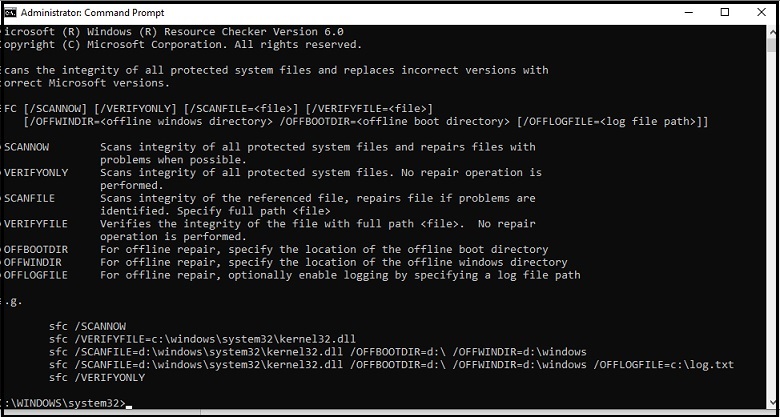780x417 pixels.
Task: Click the VERIFYONLY option in the description list
Action: (36, 173)
